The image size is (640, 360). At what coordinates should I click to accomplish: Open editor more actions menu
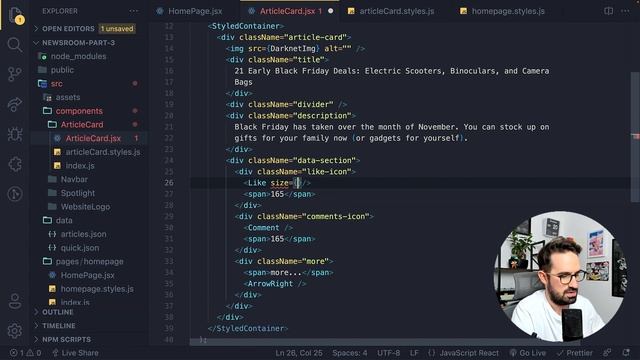(x=625, y=11)
